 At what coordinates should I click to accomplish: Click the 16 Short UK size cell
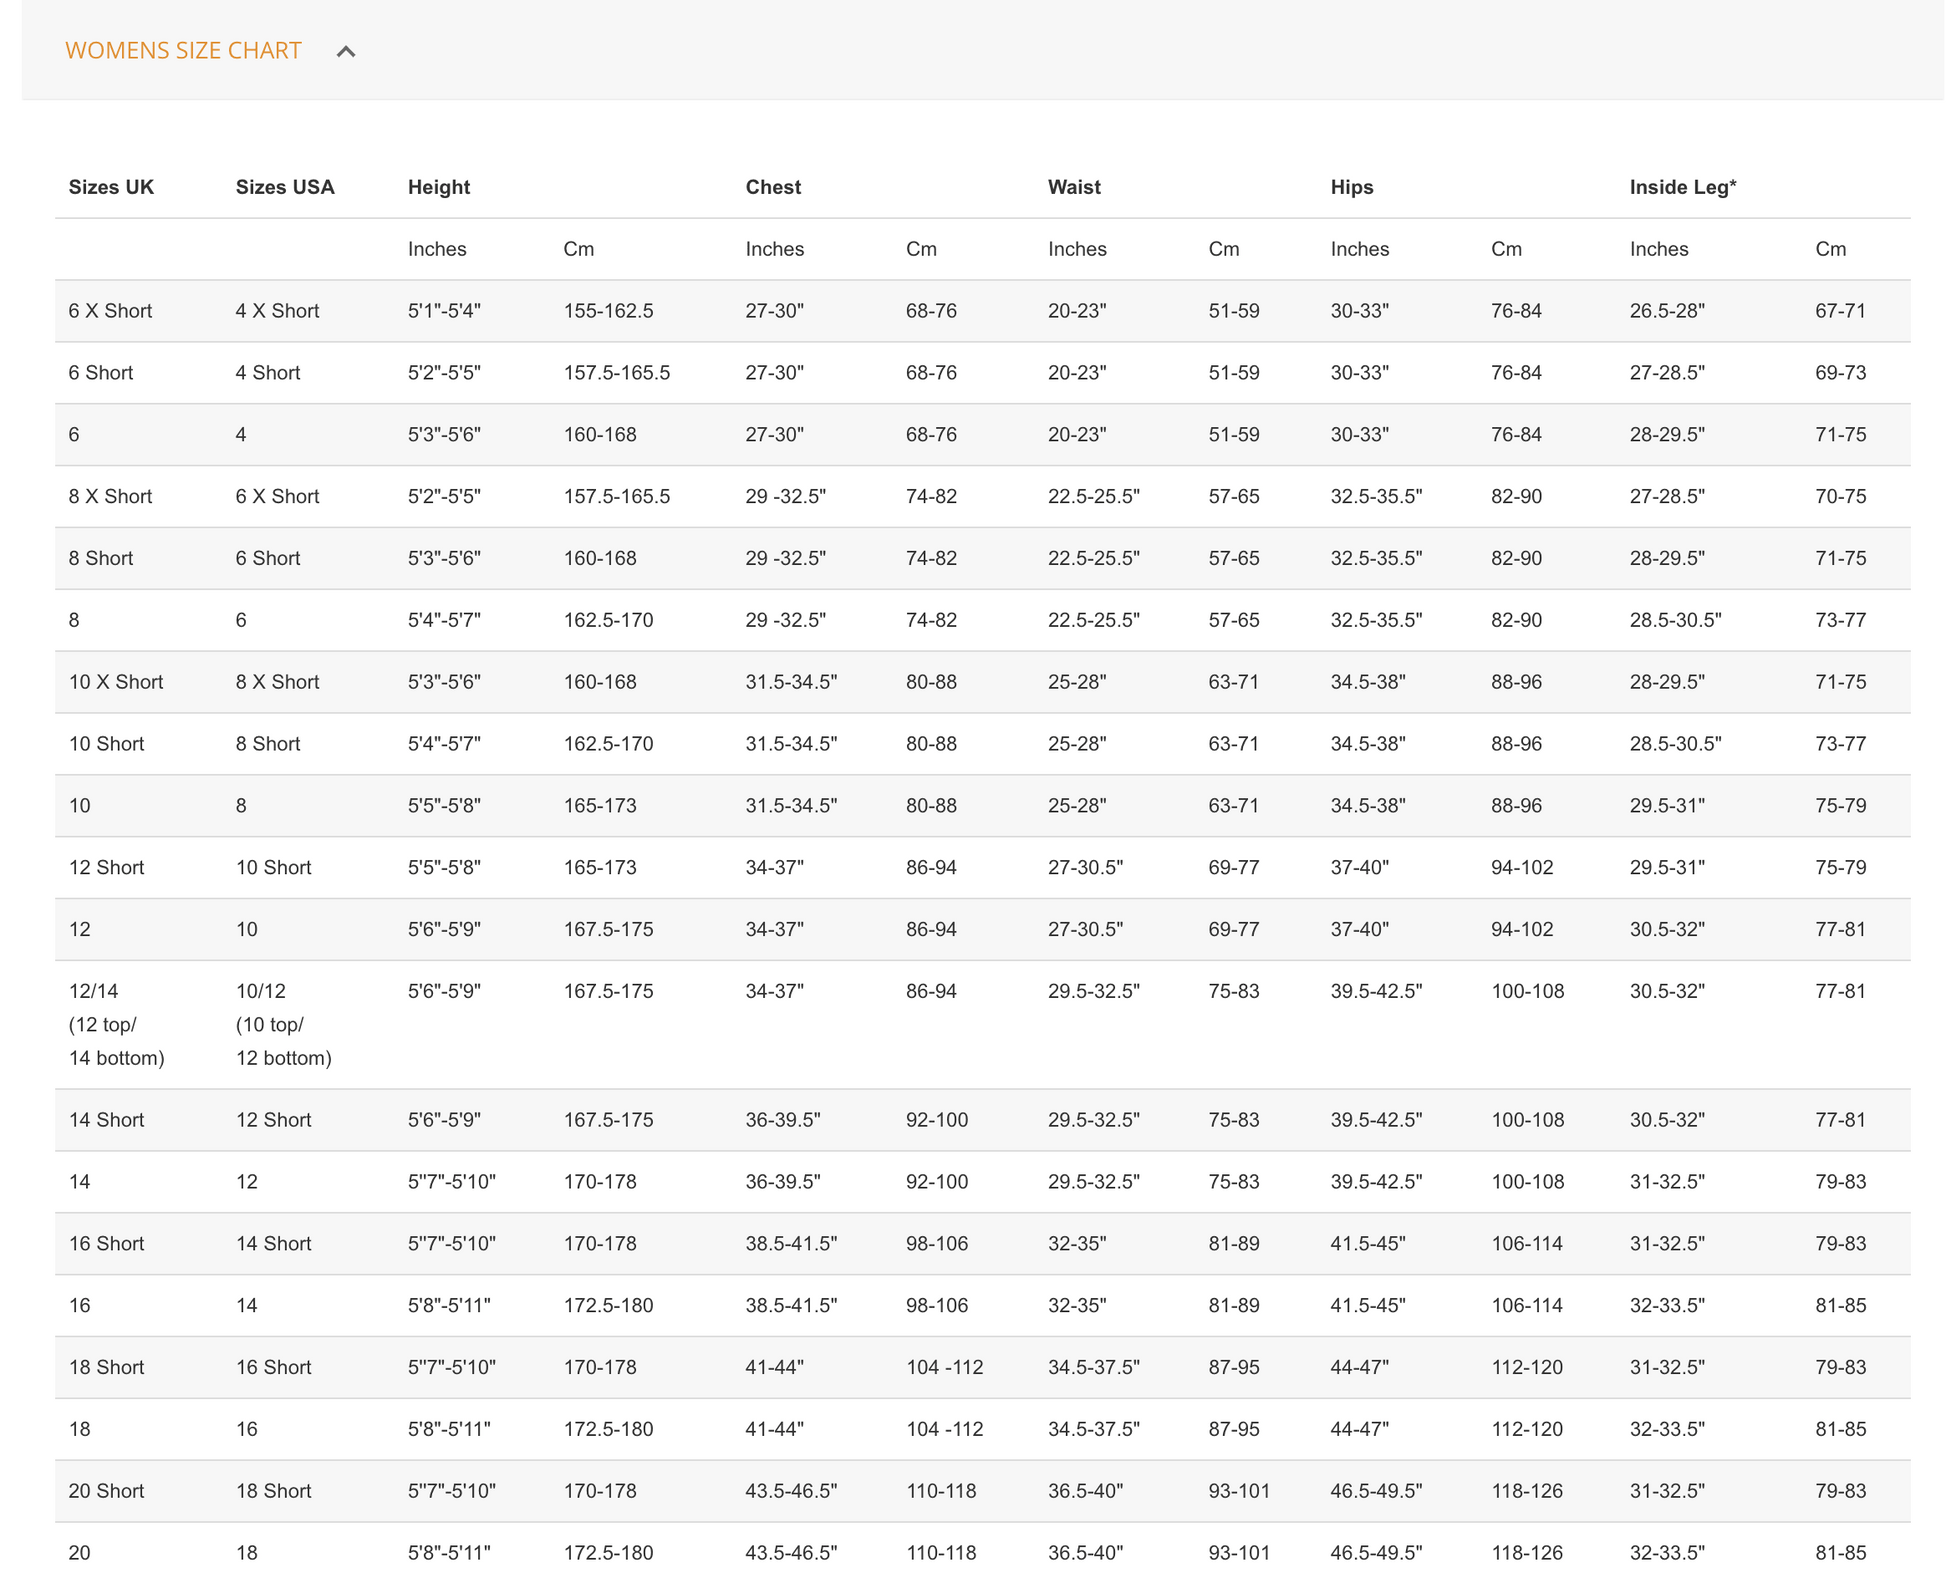106,1244
